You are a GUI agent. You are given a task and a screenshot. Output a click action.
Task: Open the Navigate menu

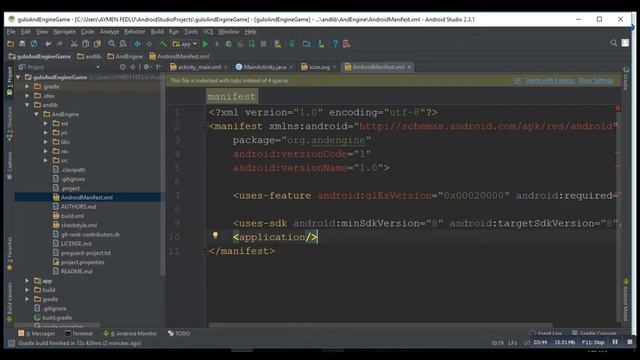click(x=64, y=31)
